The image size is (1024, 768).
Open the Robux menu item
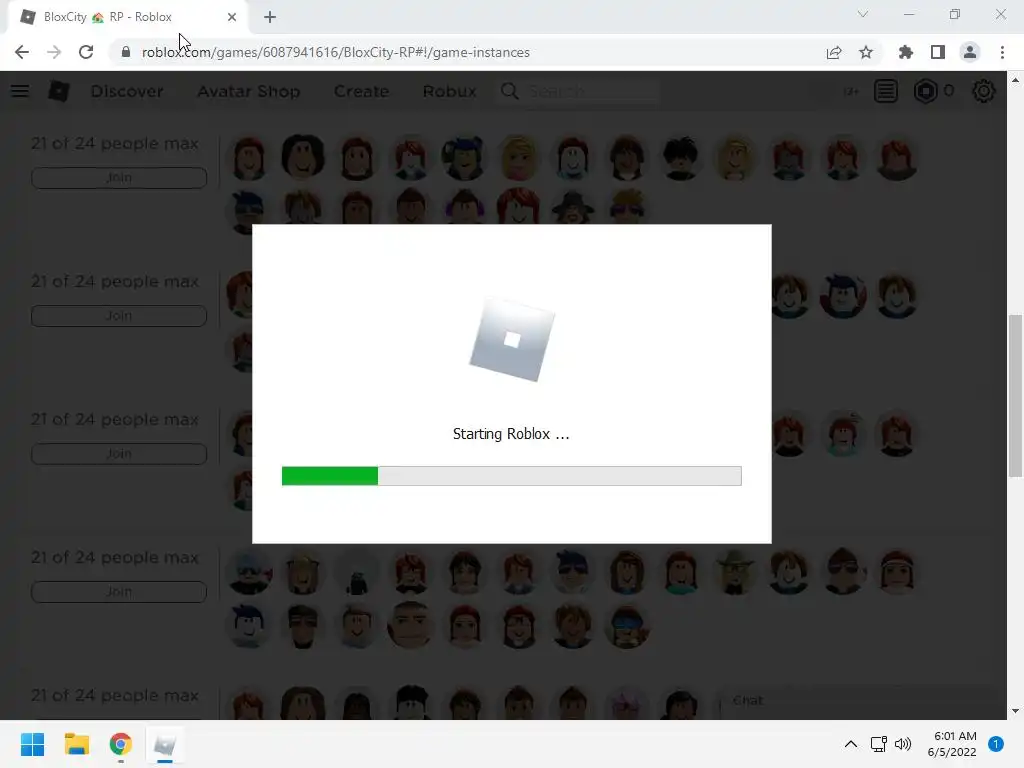click(x=449, y=91)
